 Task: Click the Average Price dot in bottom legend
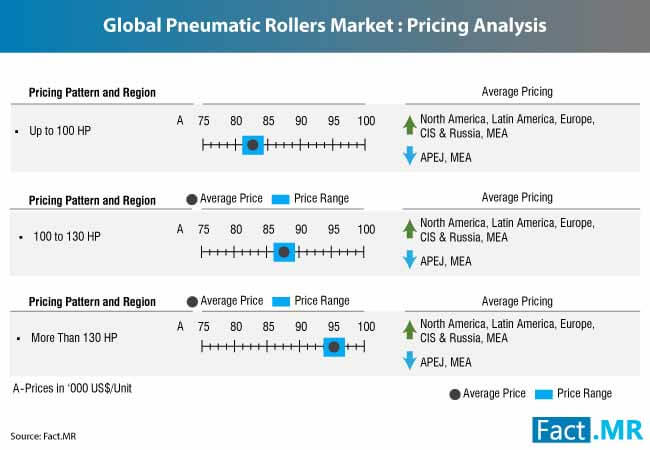point(455,394)
